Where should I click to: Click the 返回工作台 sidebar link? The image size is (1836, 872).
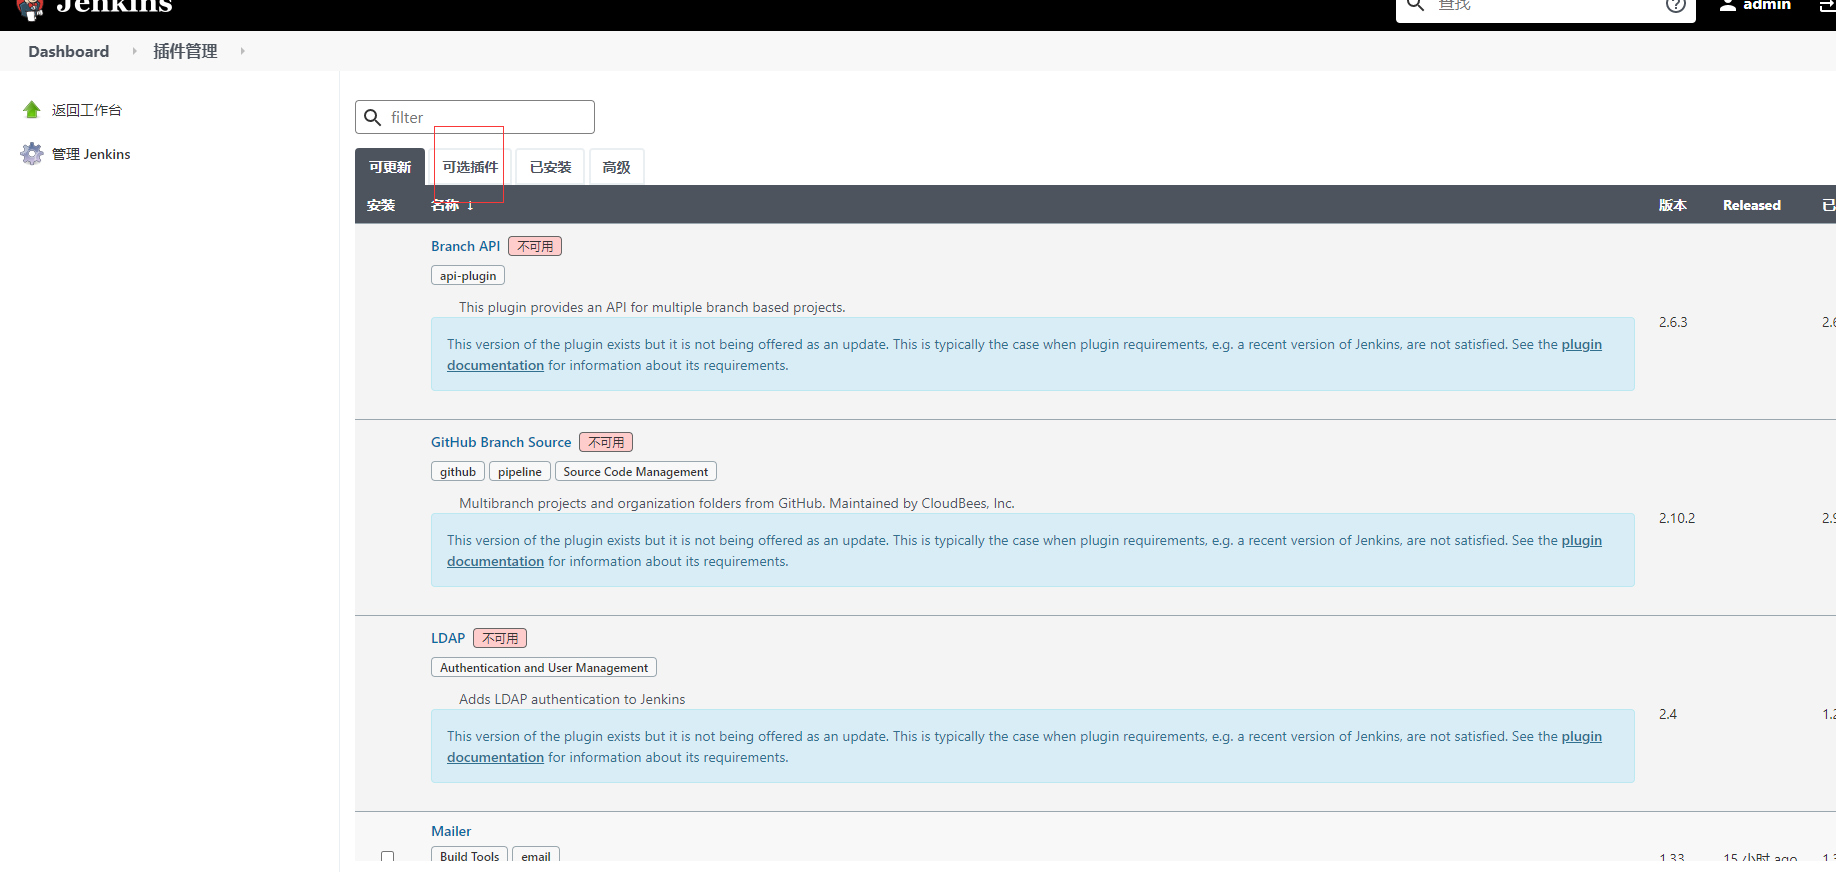87,110
